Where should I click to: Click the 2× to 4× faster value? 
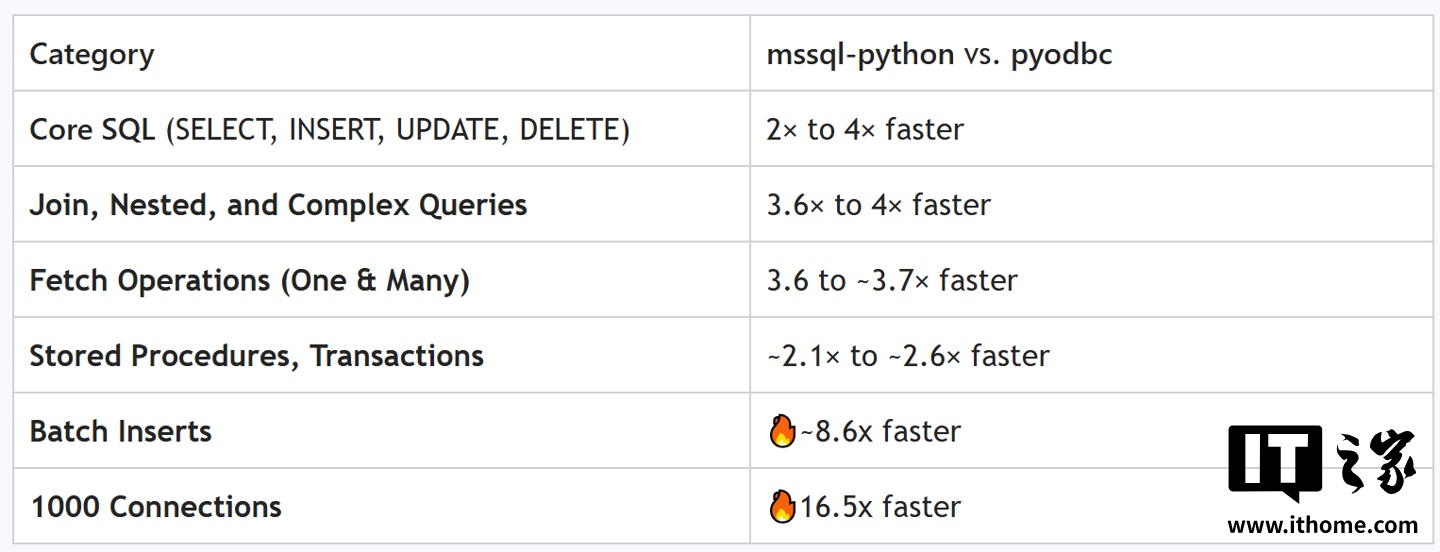point(865,130)
